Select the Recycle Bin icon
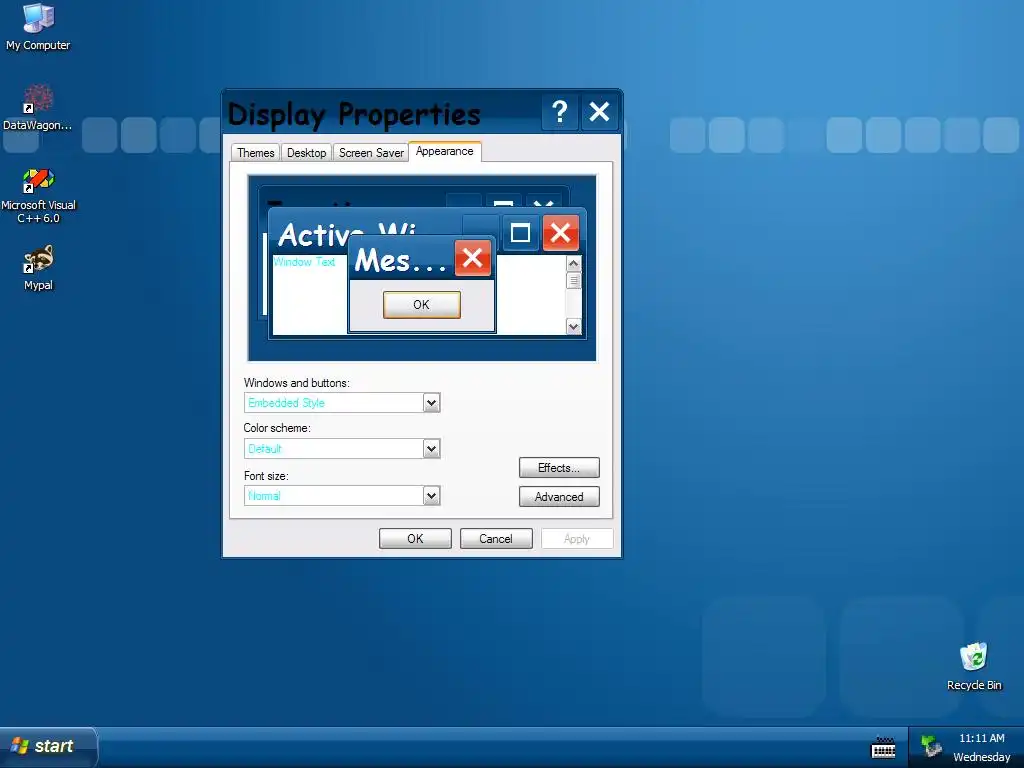This screenshot has width=1024, height=768. 974,666
